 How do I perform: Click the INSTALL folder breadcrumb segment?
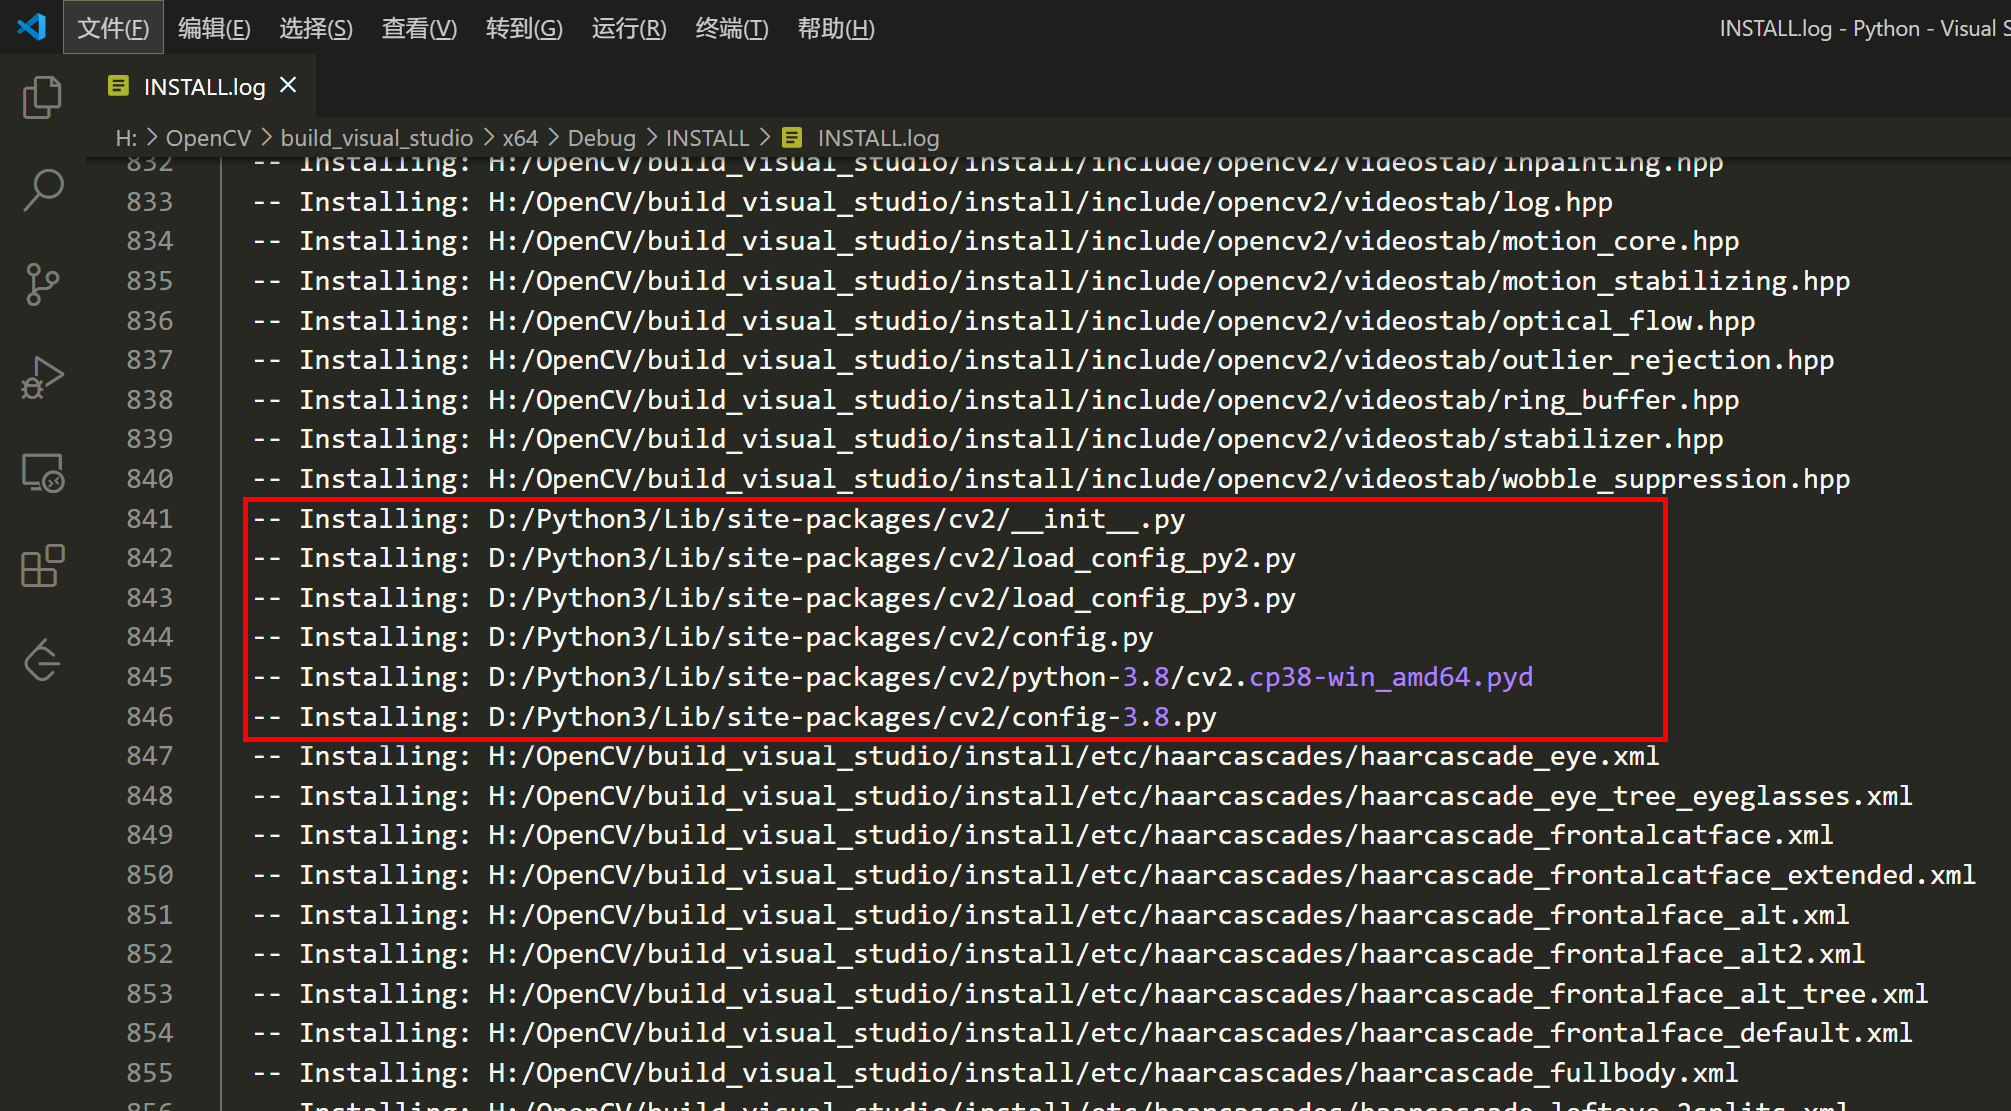707,138
